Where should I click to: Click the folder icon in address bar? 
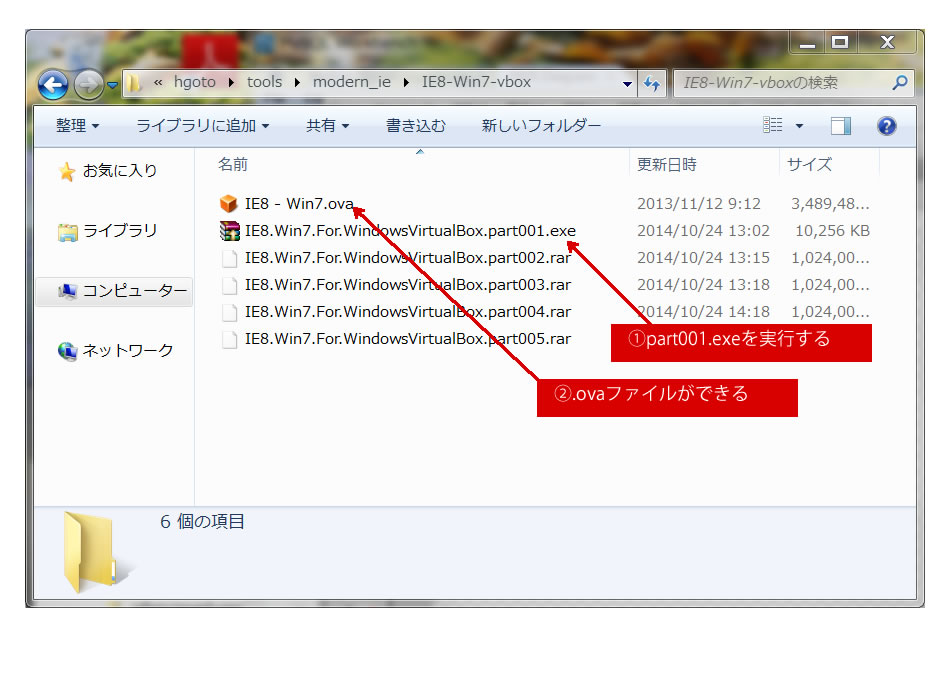tap(134, 83)
